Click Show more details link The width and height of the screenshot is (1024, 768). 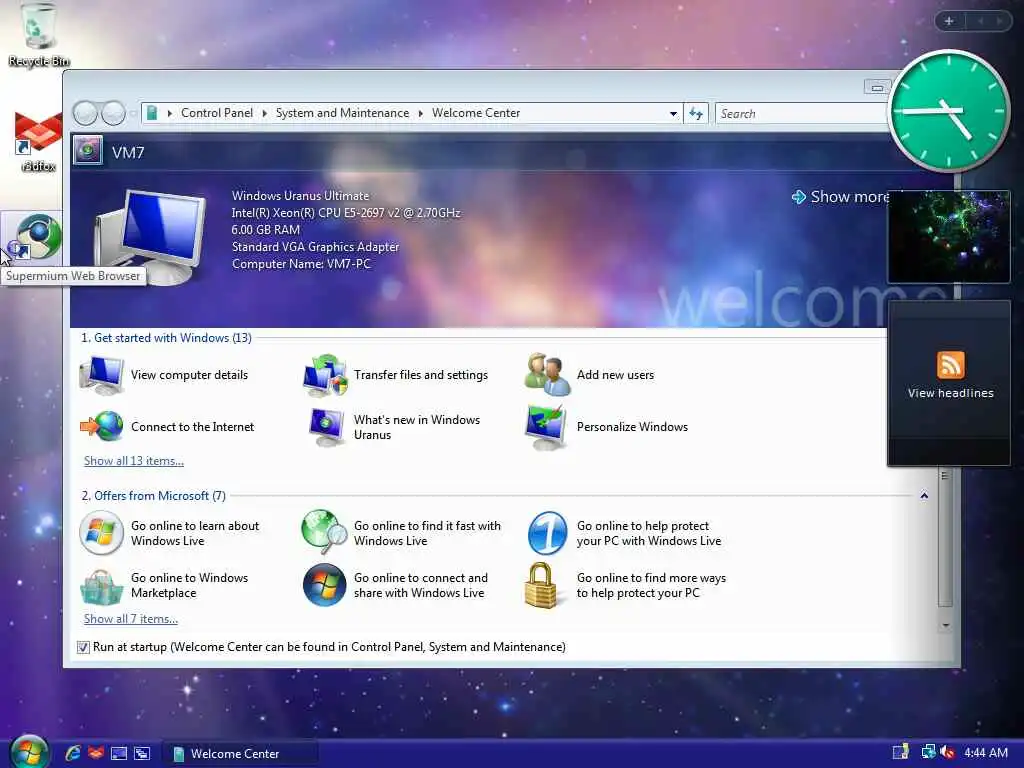[x=840, y=197]
